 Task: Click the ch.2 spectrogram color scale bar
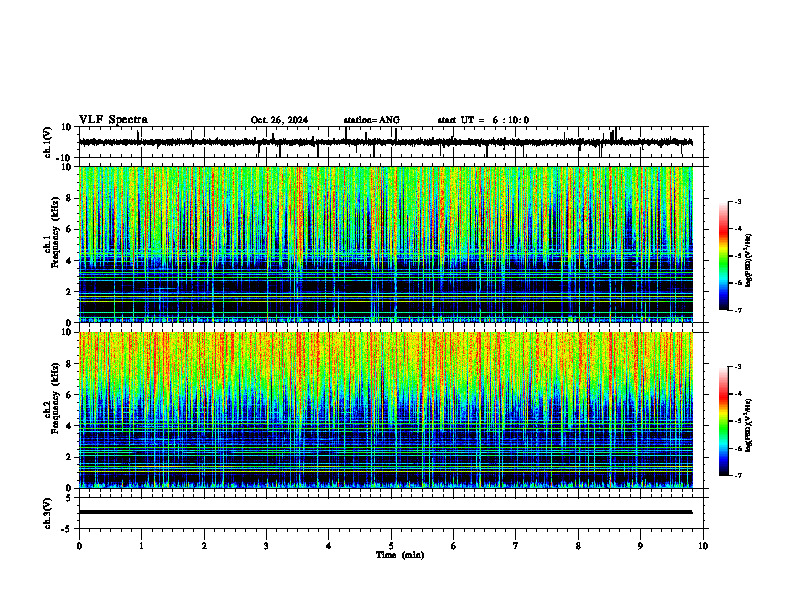click(x=724, y=421)
